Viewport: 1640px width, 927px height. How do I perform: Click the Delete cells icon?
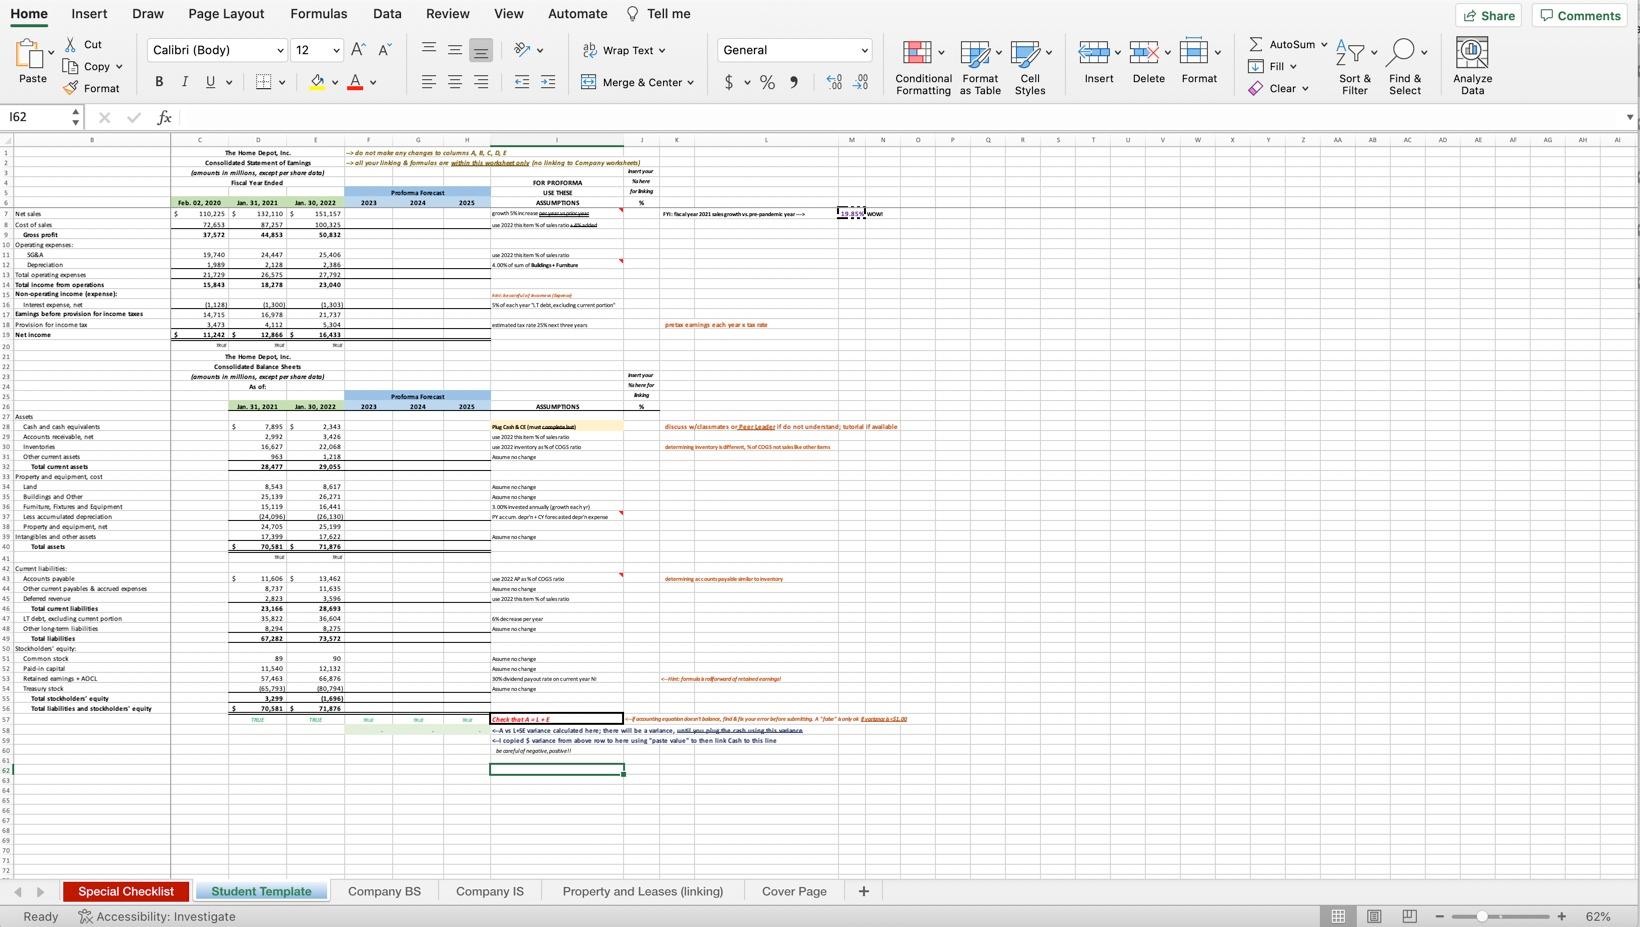1143,52
